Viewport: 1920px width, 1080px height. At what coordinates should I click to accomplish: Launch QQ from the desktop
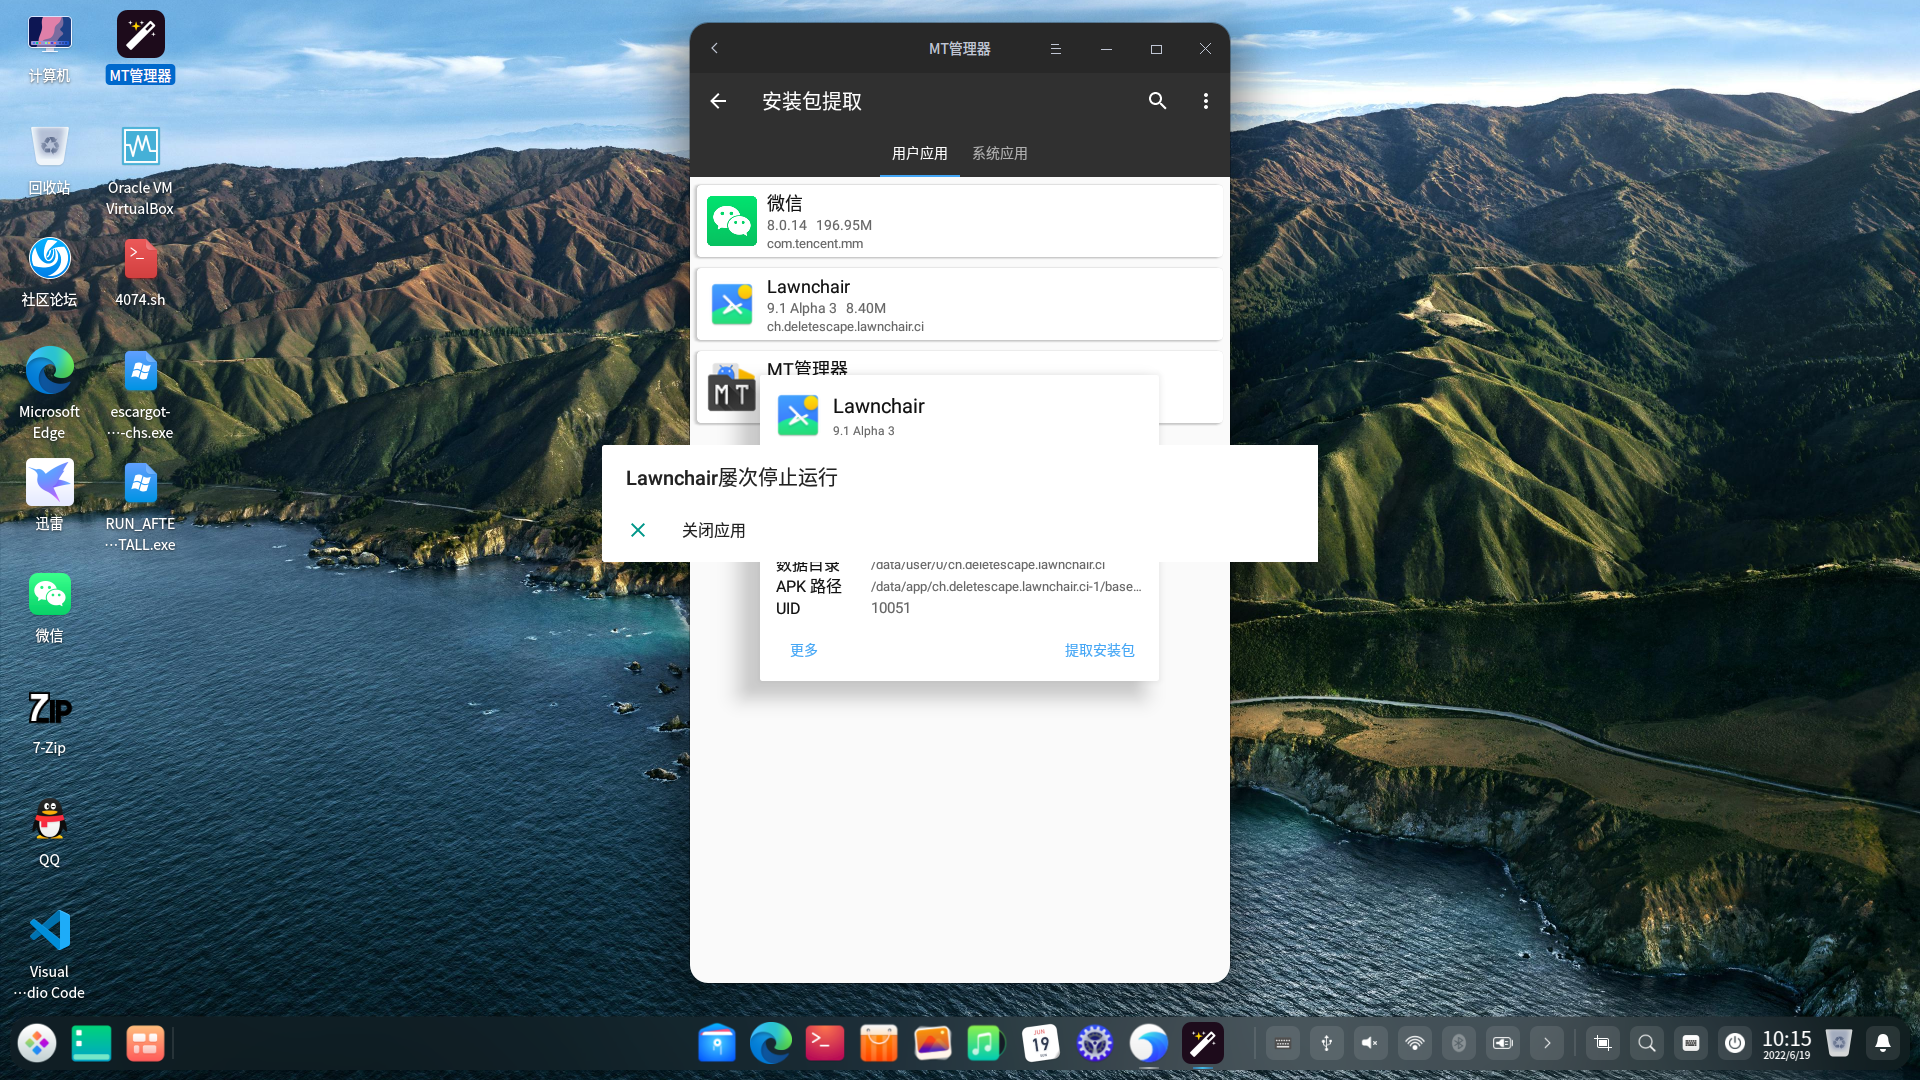tap(49, 820)
